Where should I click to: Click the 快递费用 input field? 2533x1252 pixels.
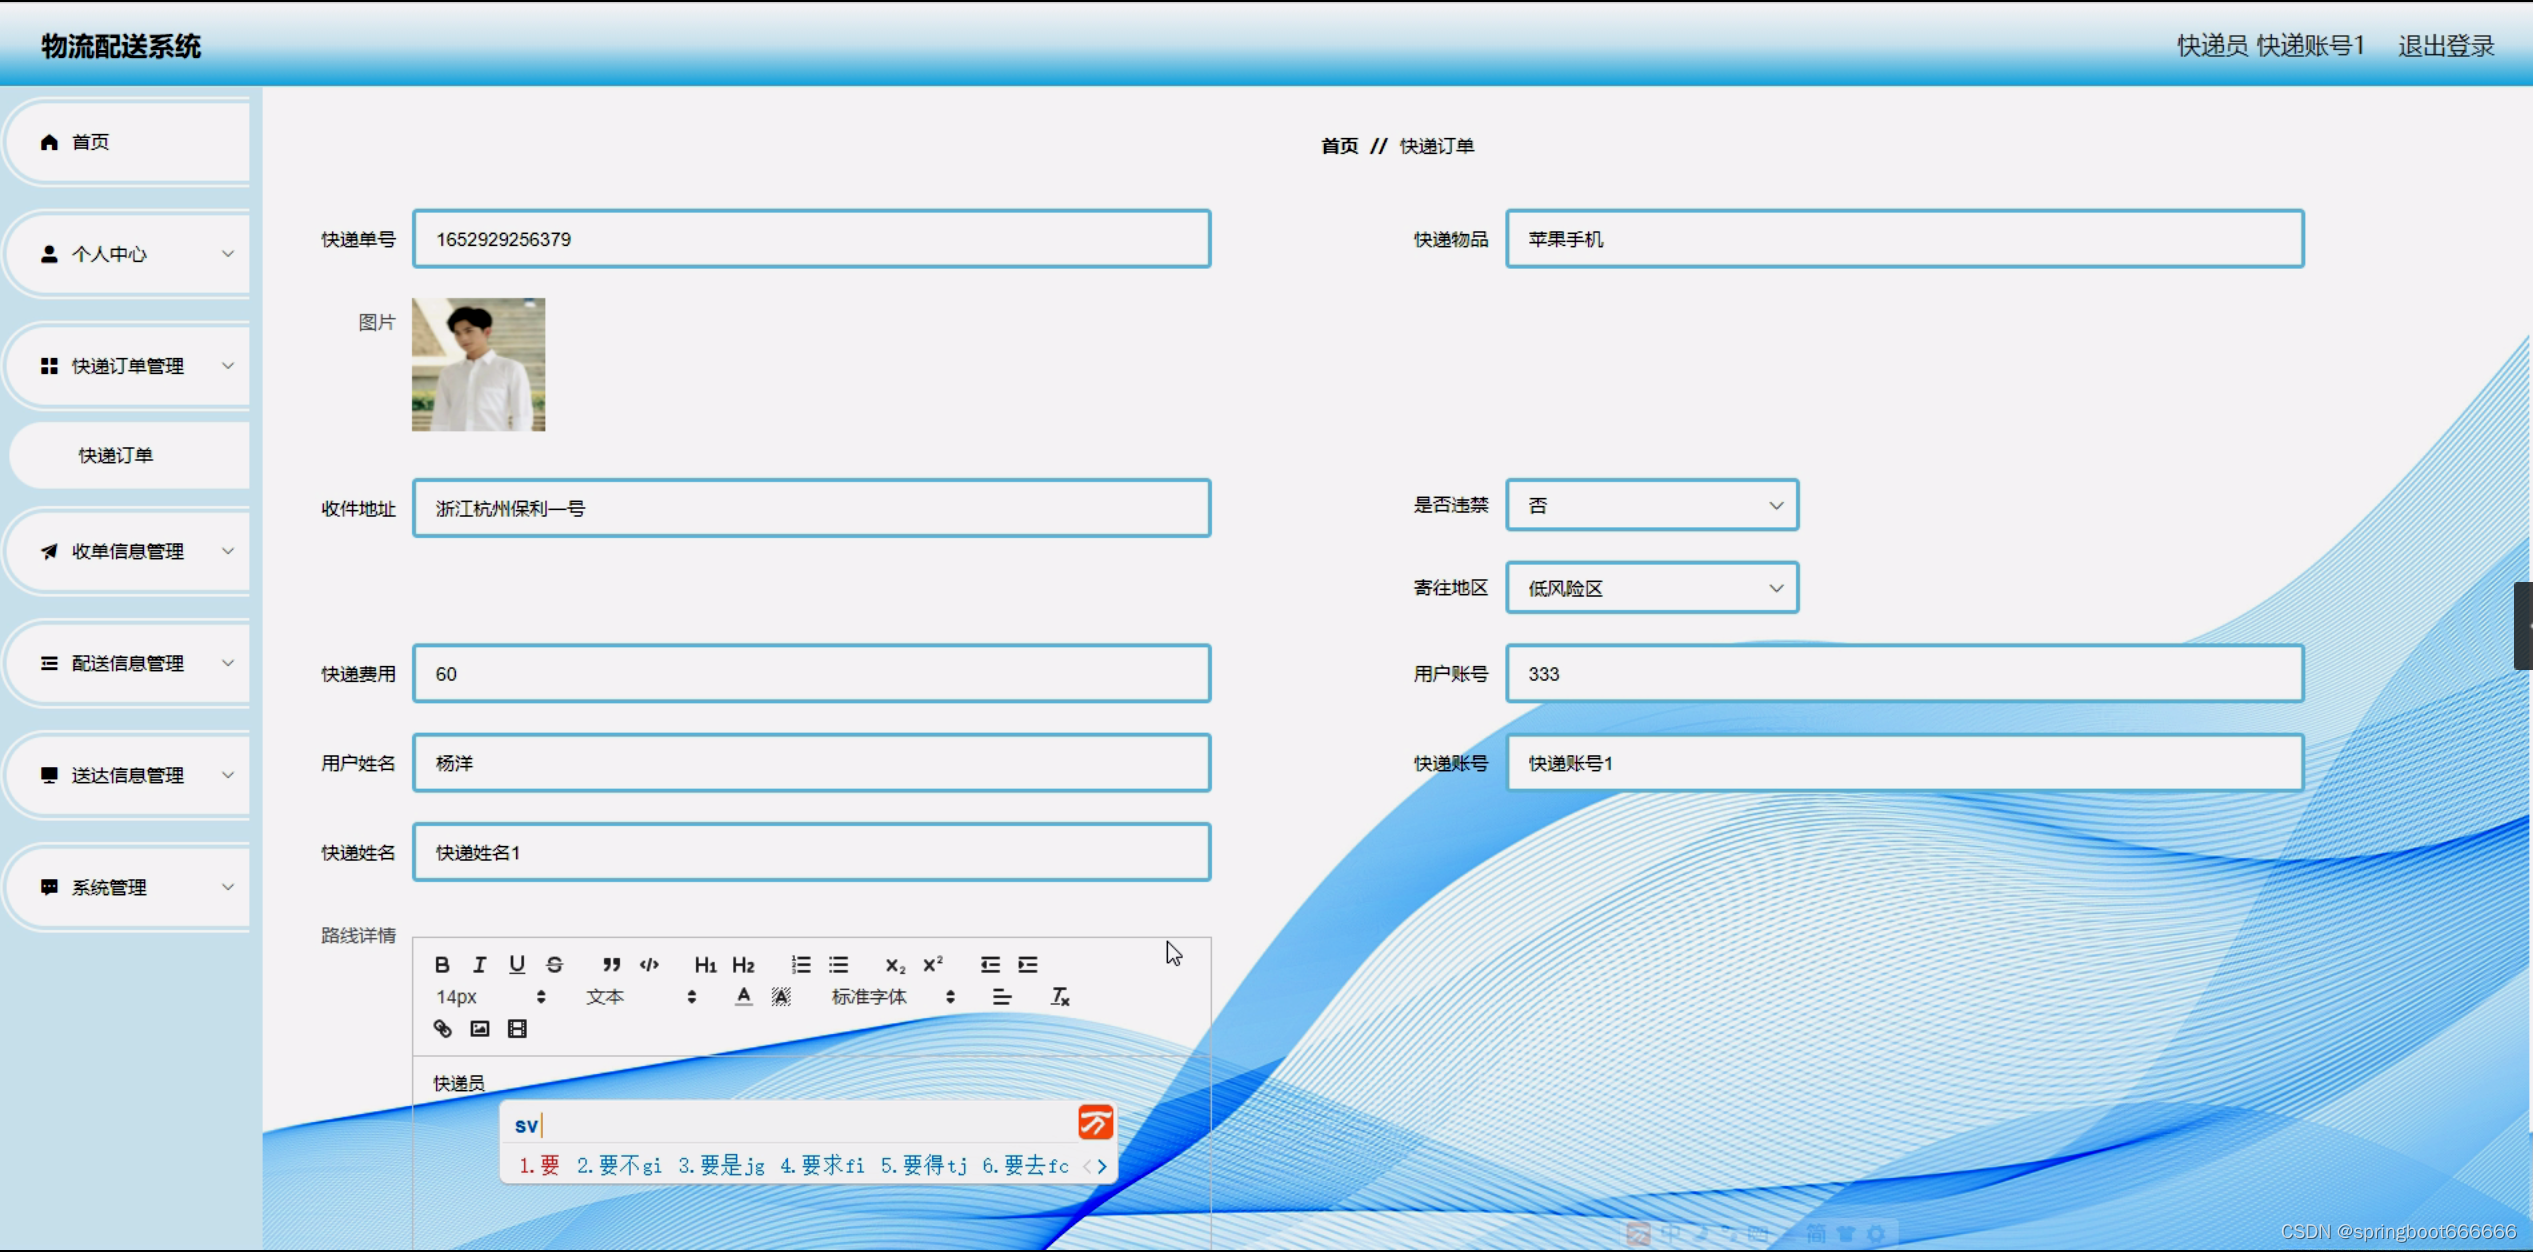811,675
